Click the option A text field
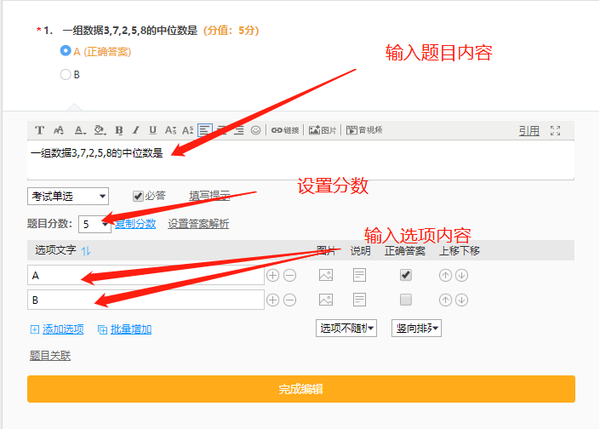 [x=145, y=275]
